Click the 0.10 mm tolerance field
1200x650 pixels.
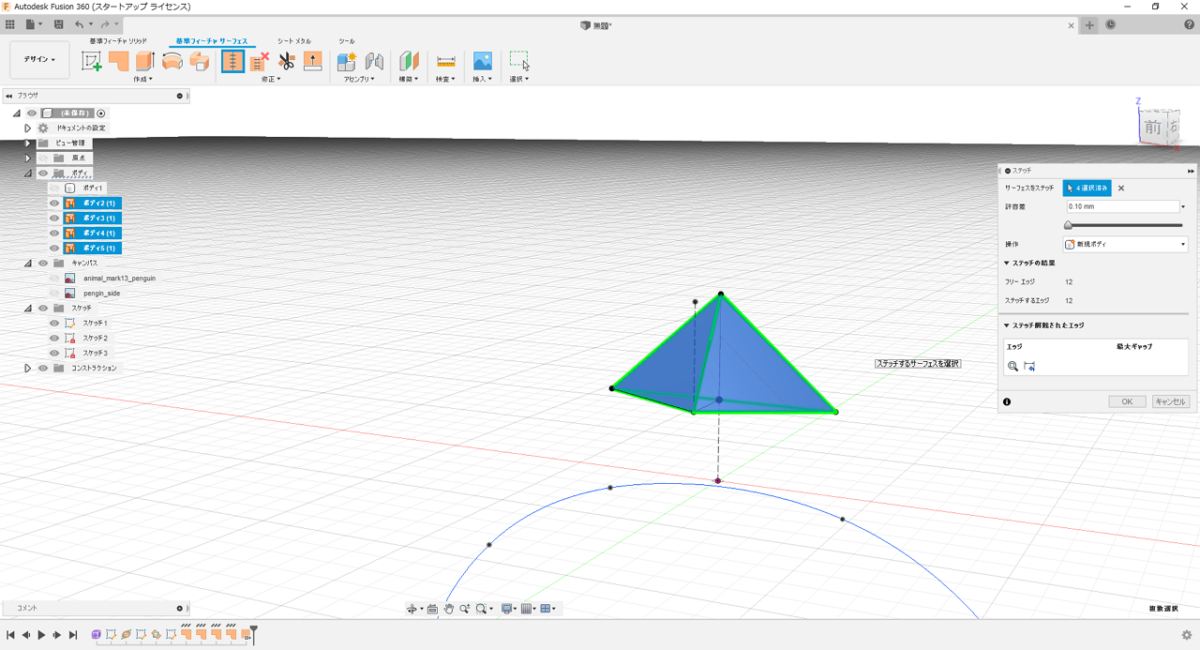tap(1121, 207)
